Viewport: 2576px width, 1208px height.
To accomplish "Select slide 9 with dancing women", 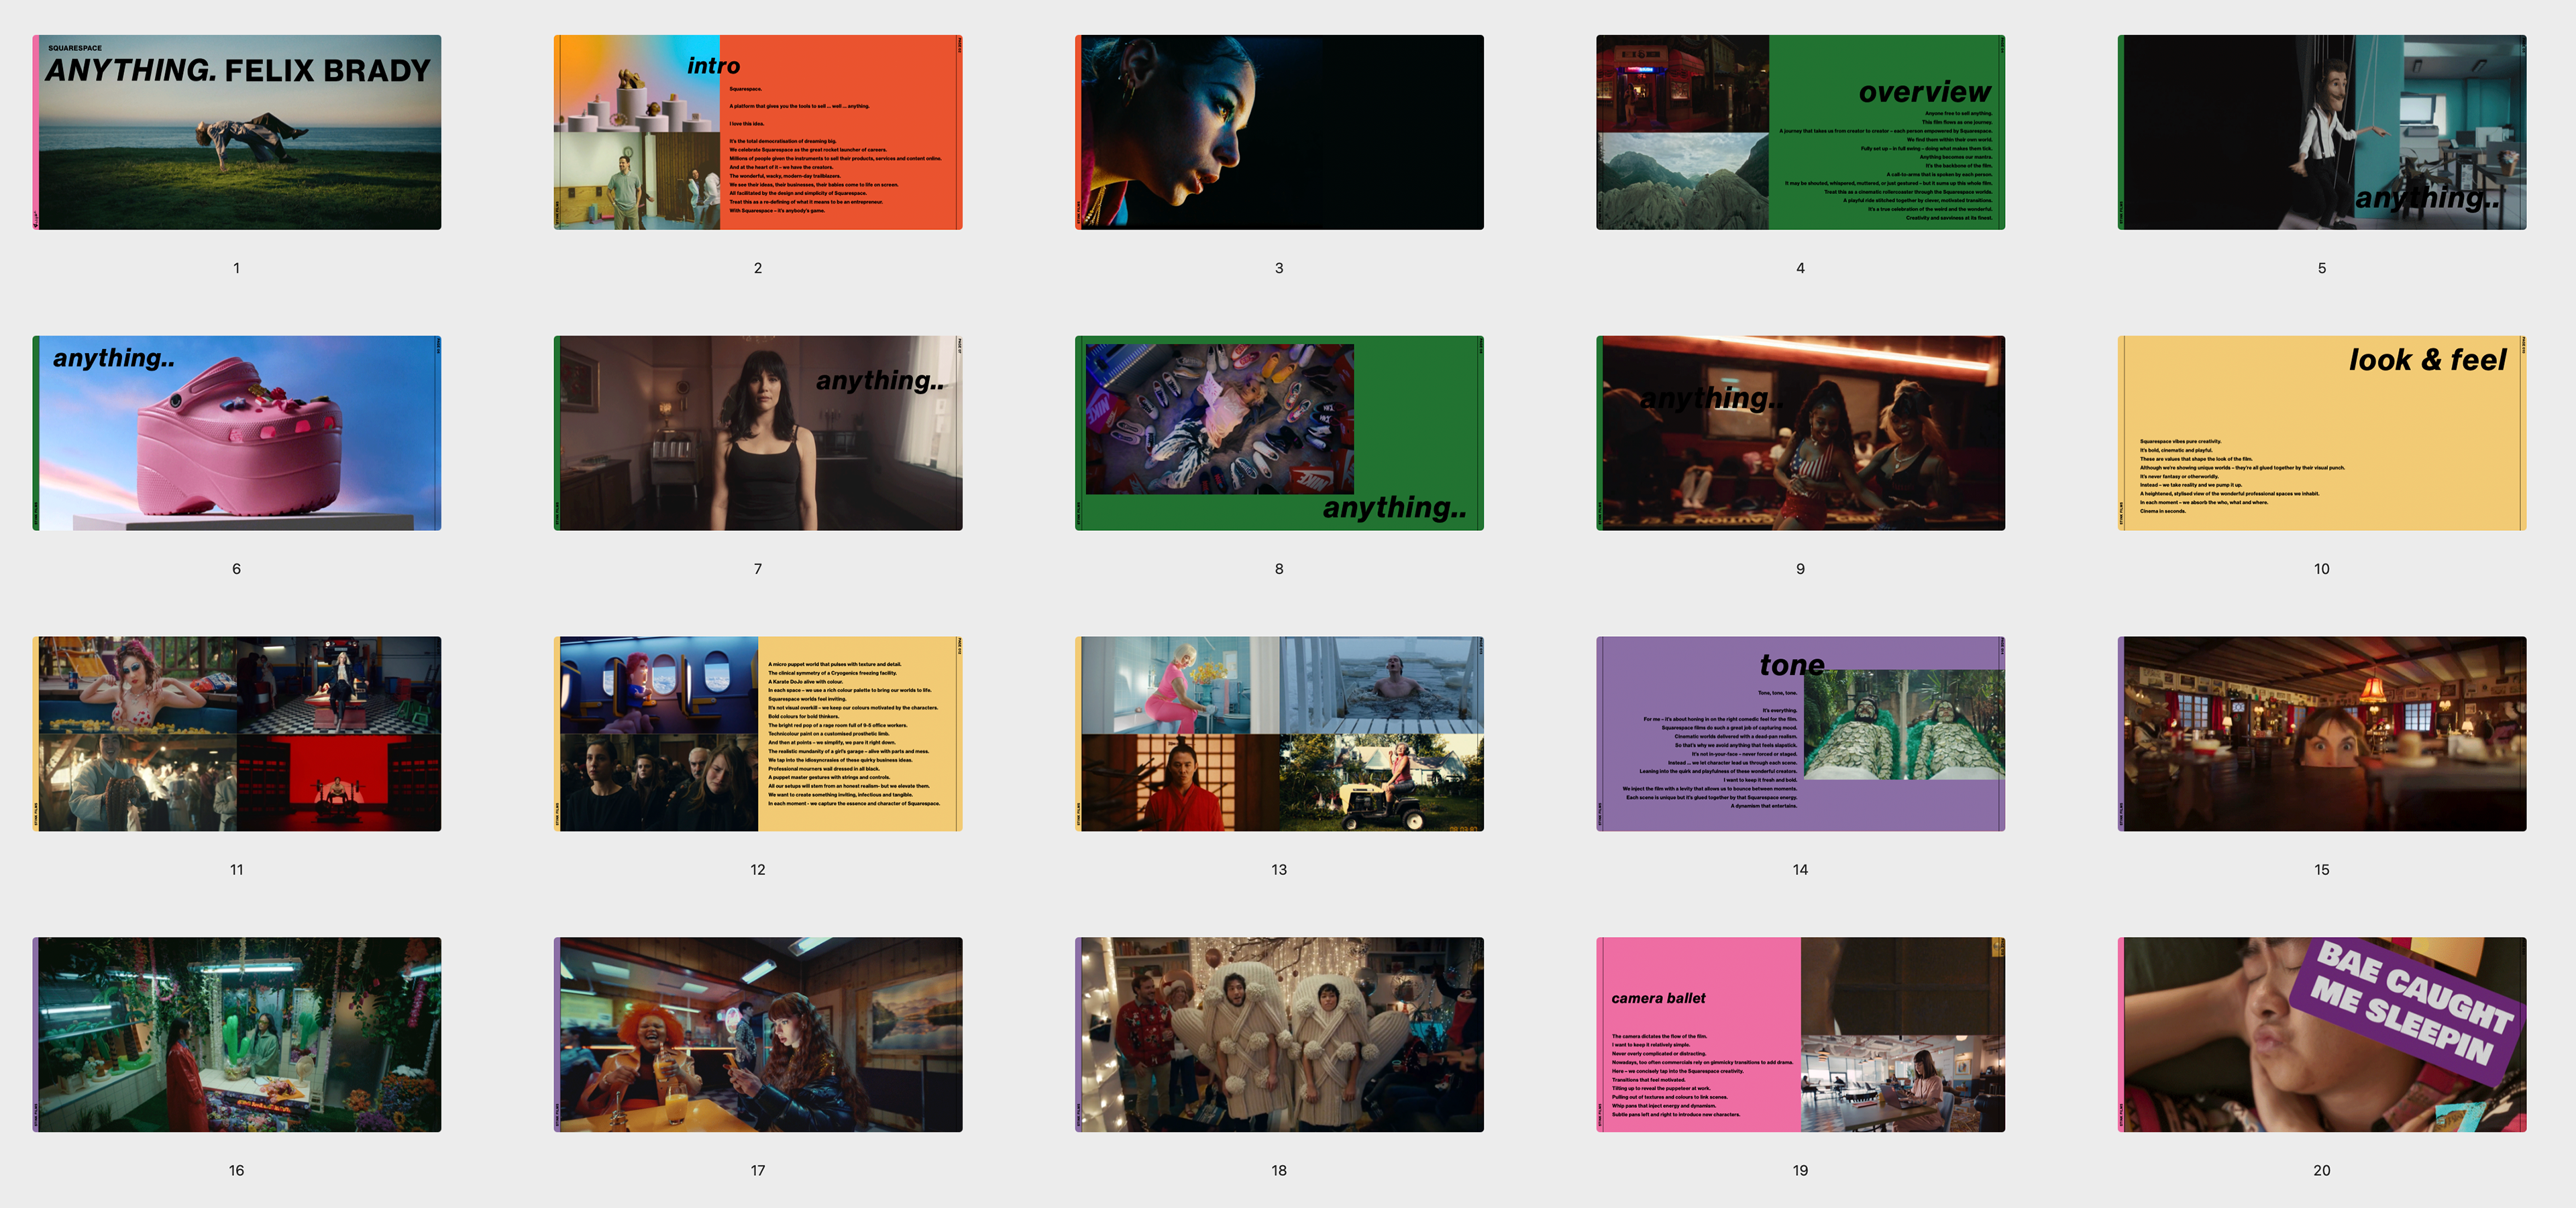I will [x=1800, y=433].
